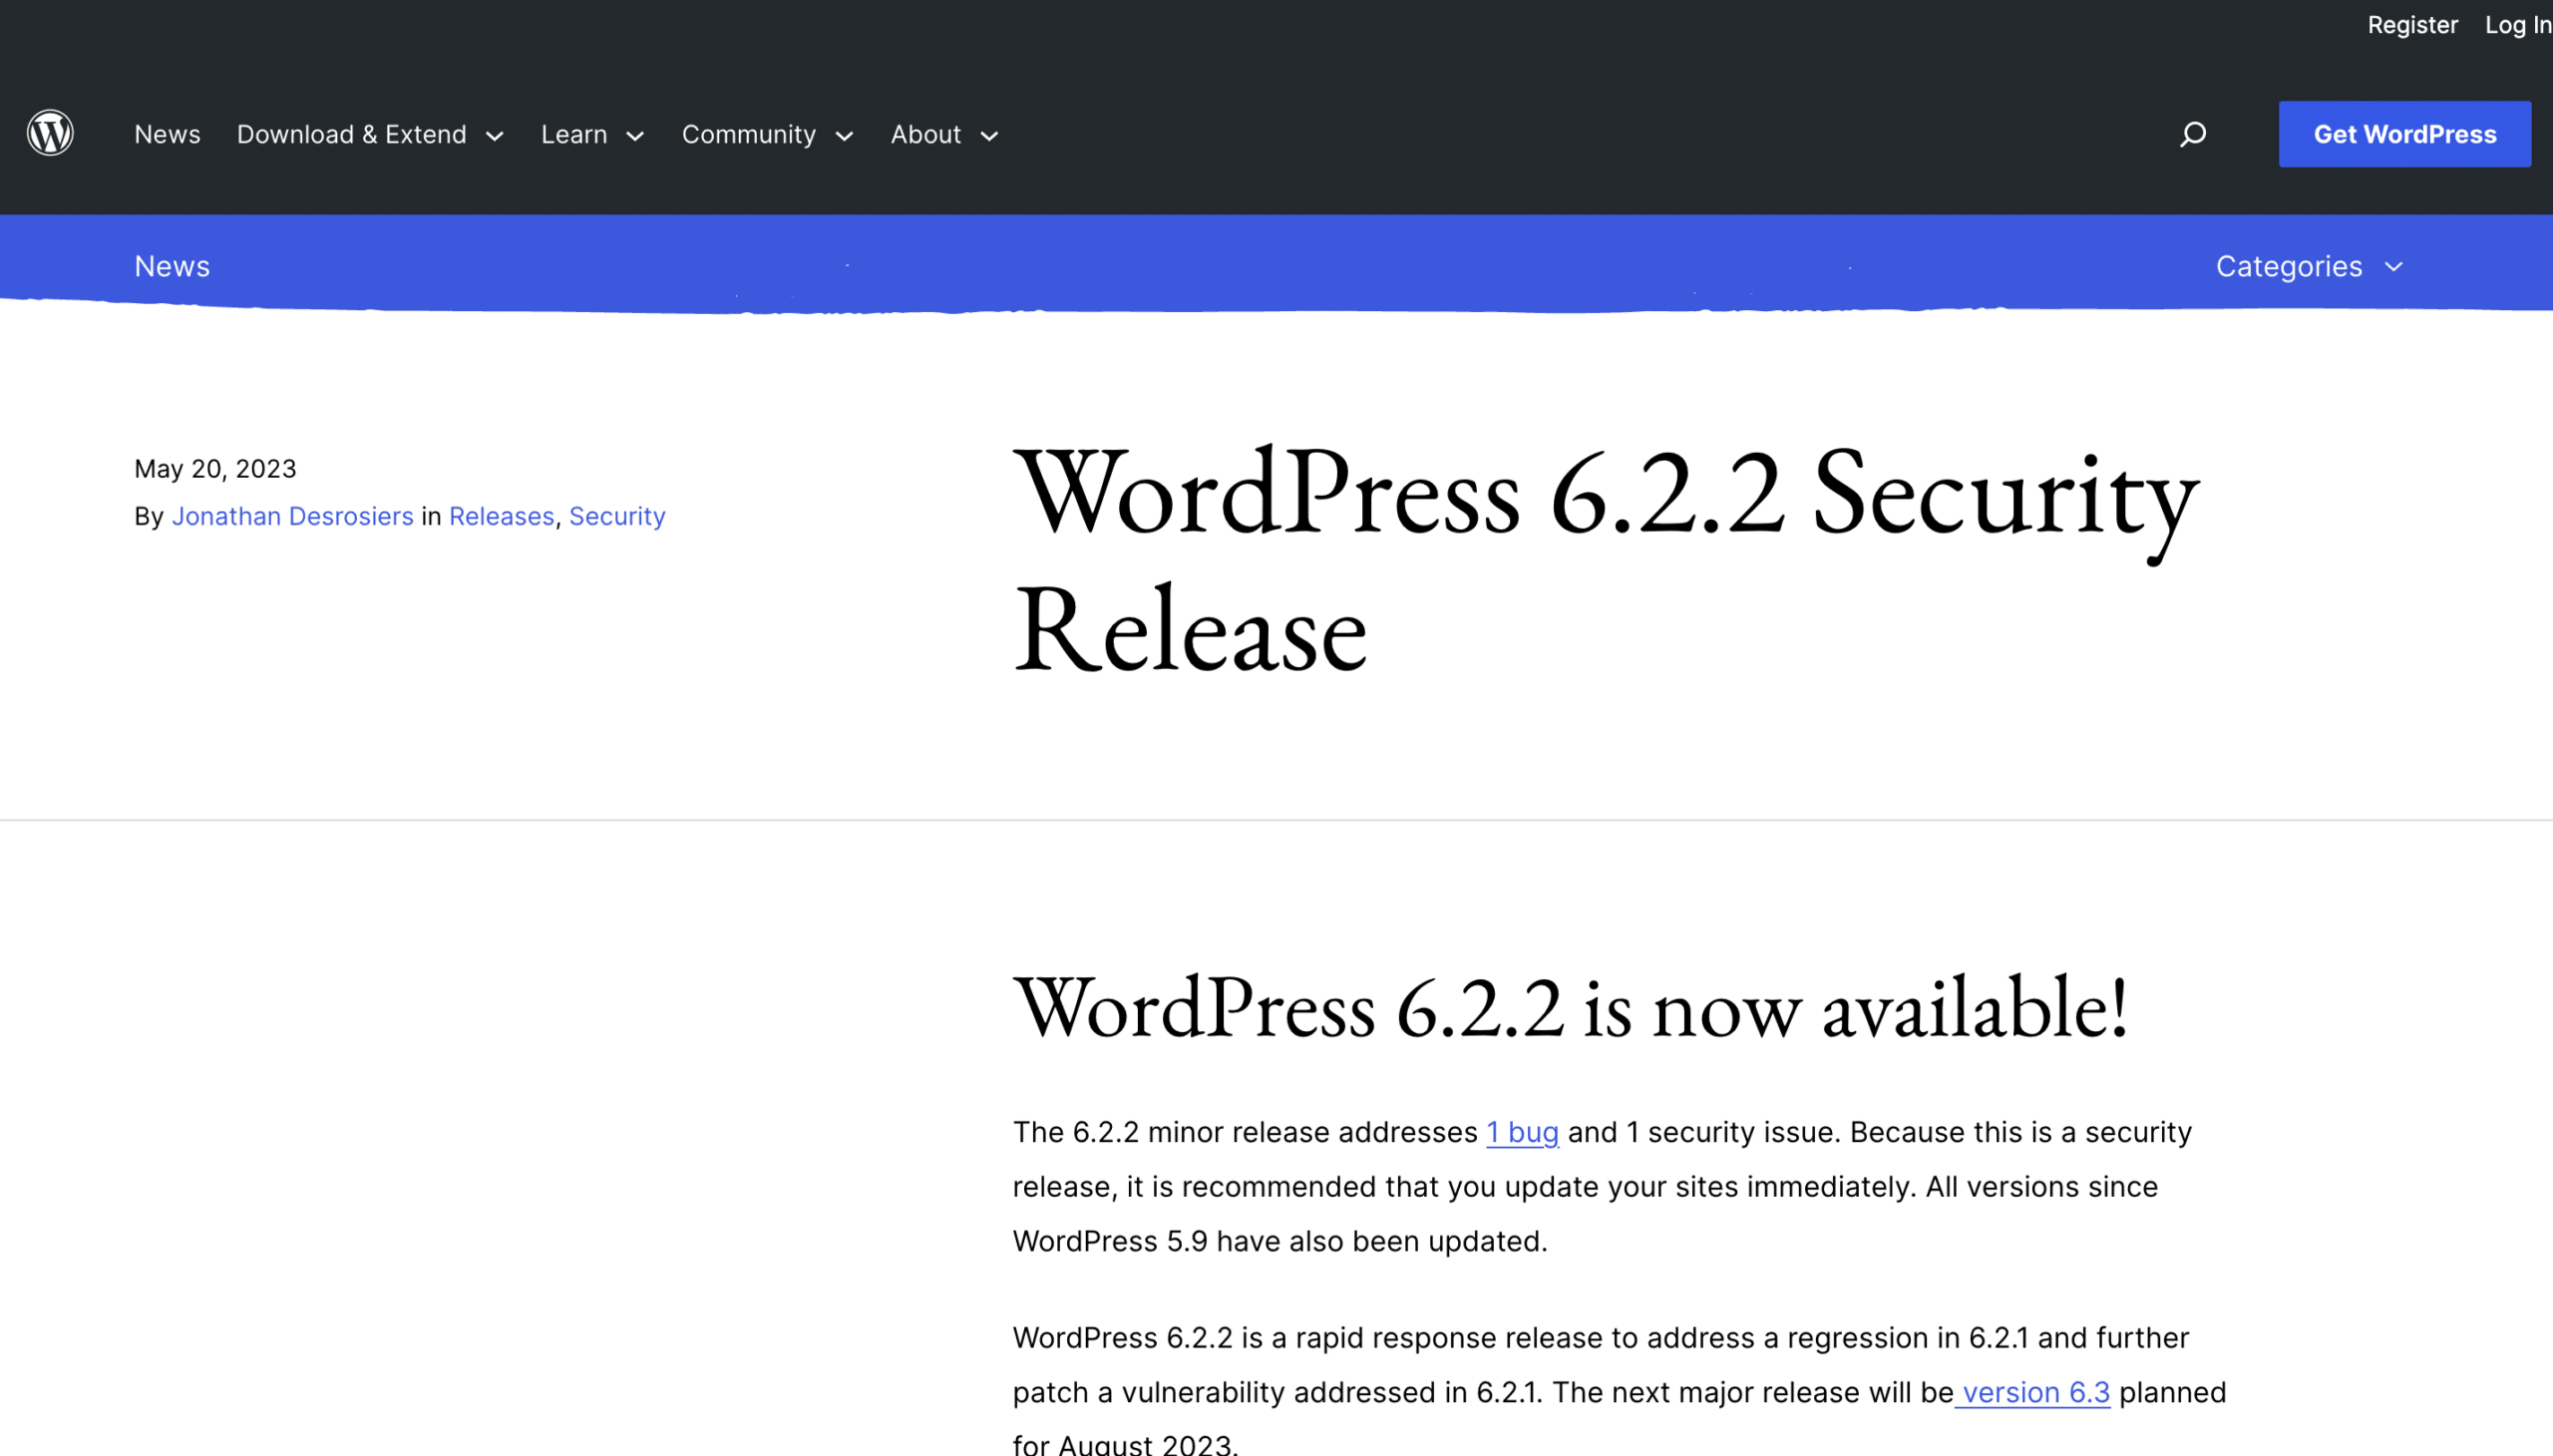Open author Jonathan Desrosiers link
Screen dimensions: 2553x1456
[292, 516]
